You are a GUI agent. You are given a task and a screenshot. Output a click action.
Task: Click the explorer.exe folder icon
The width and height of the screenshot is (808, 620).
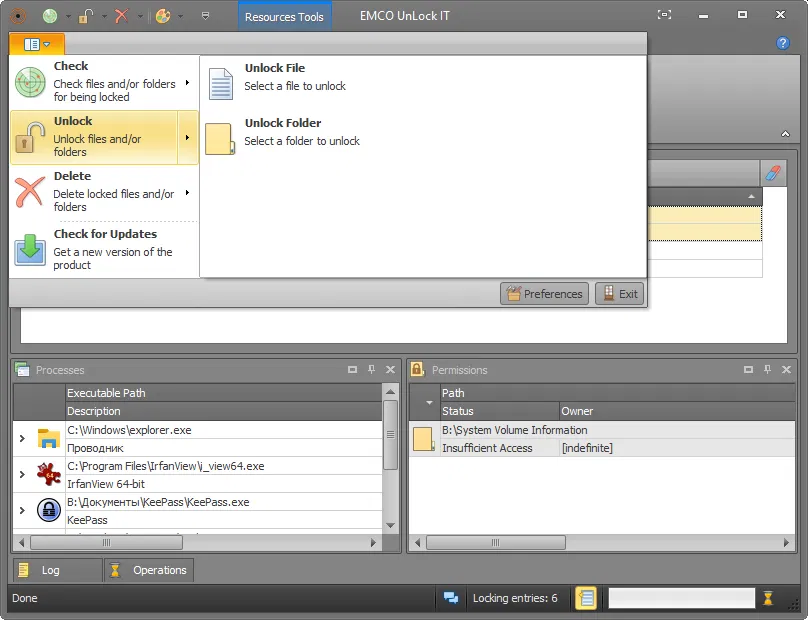pos(48,438)
